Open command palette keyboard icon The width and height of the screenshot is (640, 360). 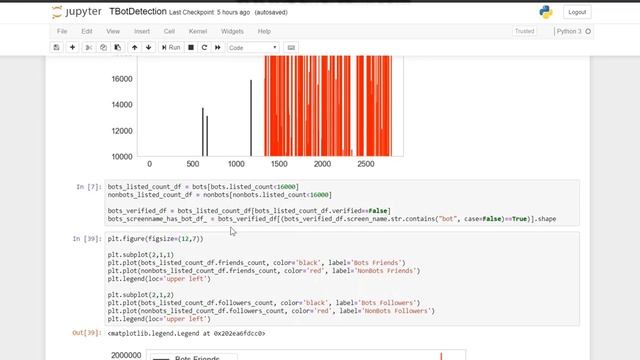tap(291, 47)
